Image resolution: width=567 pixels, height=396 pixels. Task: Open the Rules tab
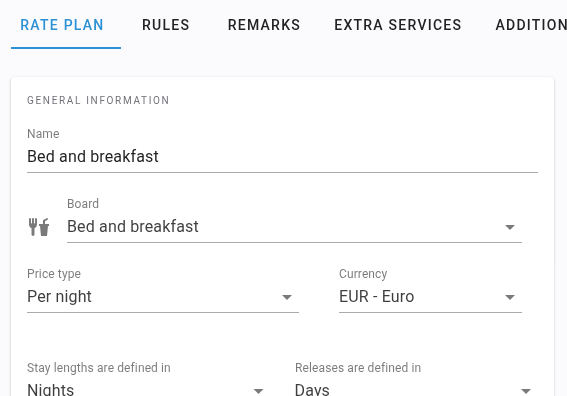coord(166,25)
